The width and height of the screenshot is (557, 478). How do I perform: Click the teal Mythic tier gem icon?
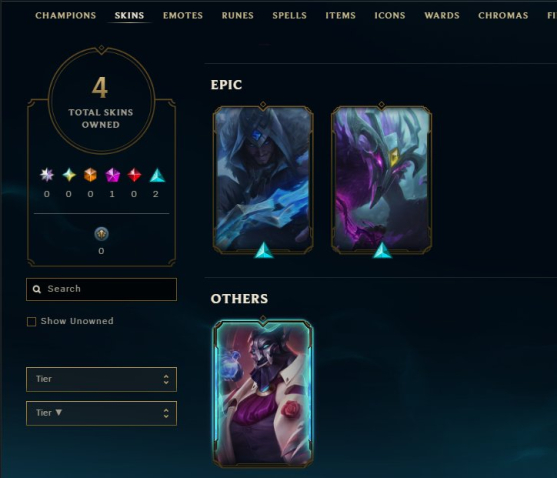[x=69, y=175]
